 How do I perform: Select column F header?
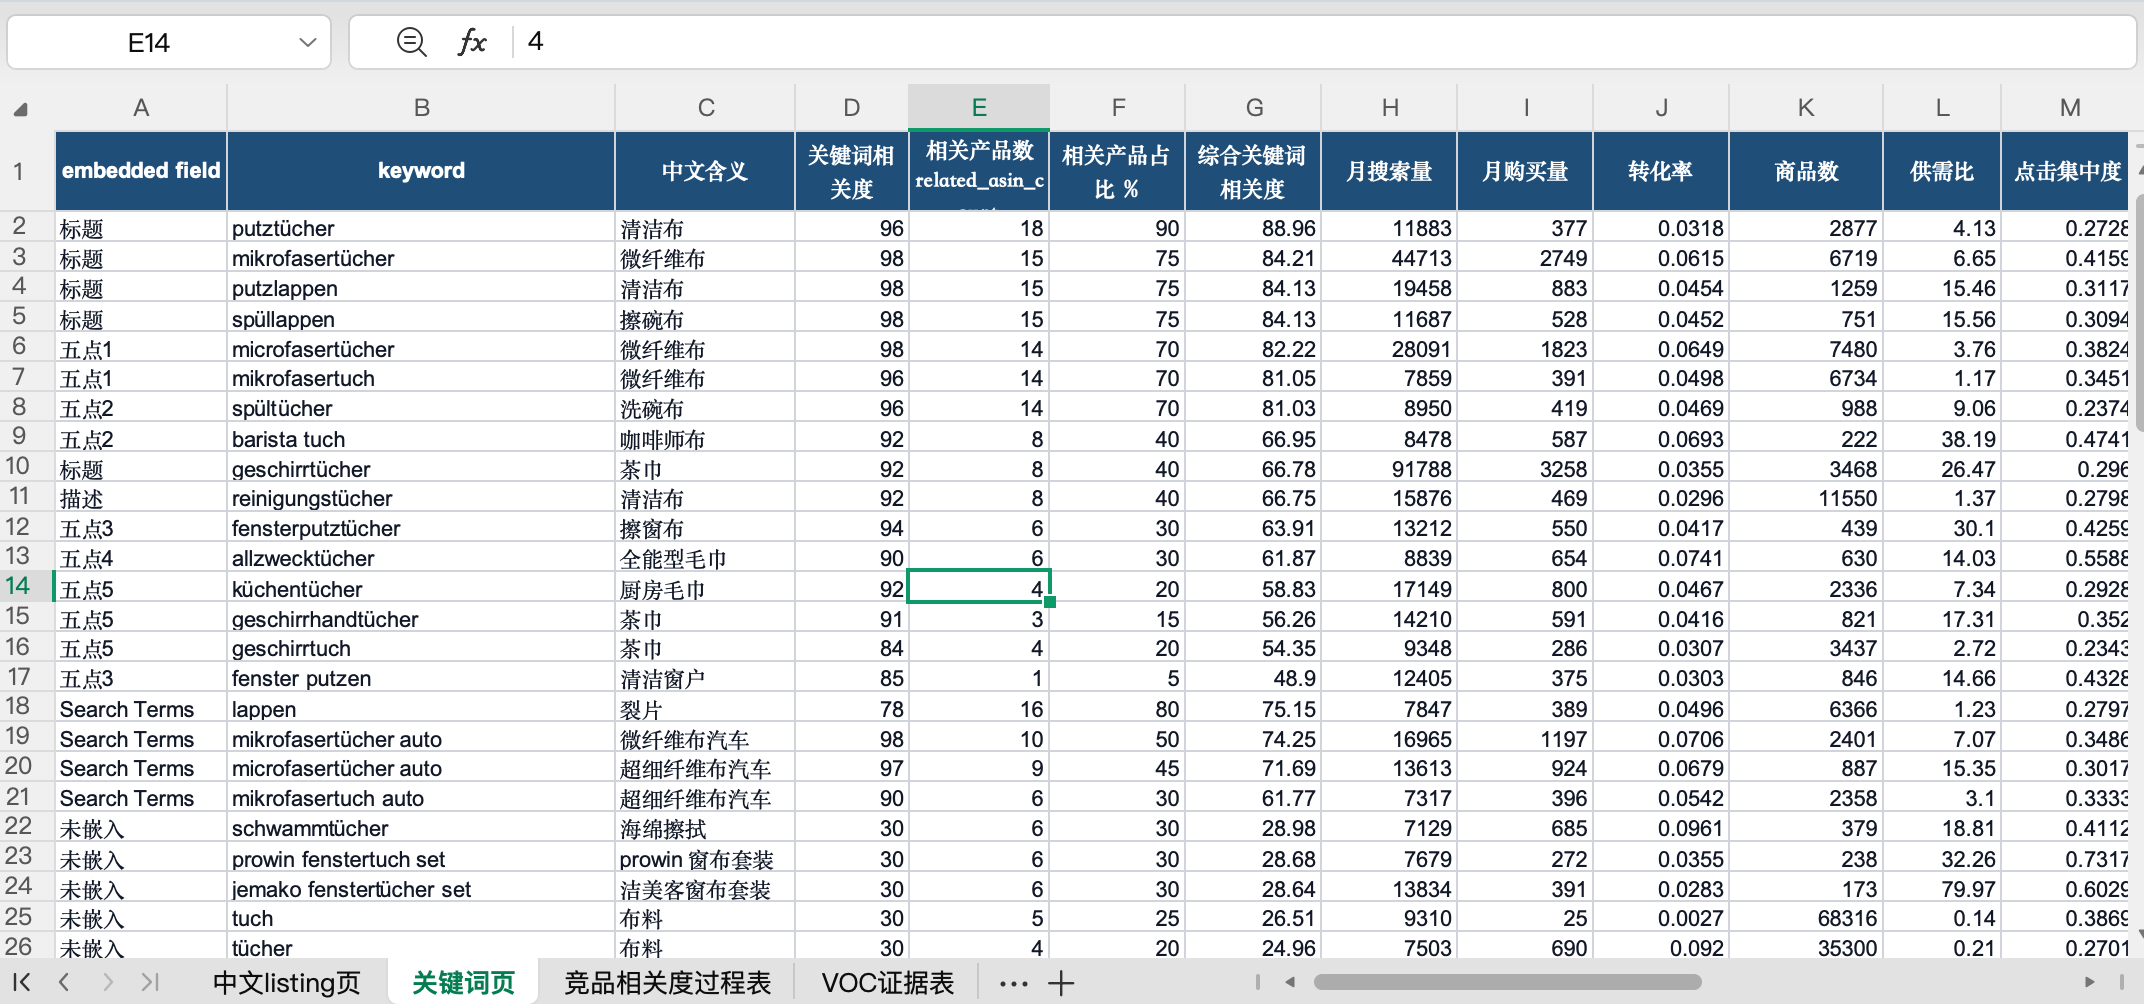pyautogui.click(x=1117, y=108)
